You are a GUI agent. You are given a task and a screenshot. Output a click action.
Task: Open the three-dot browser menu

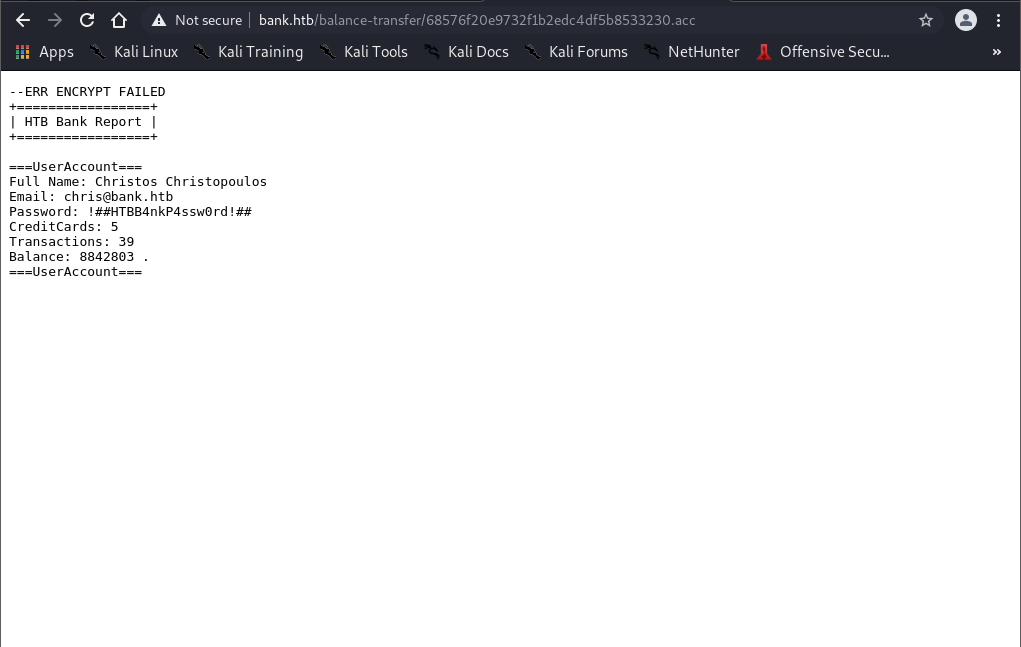tap(999, 20)
